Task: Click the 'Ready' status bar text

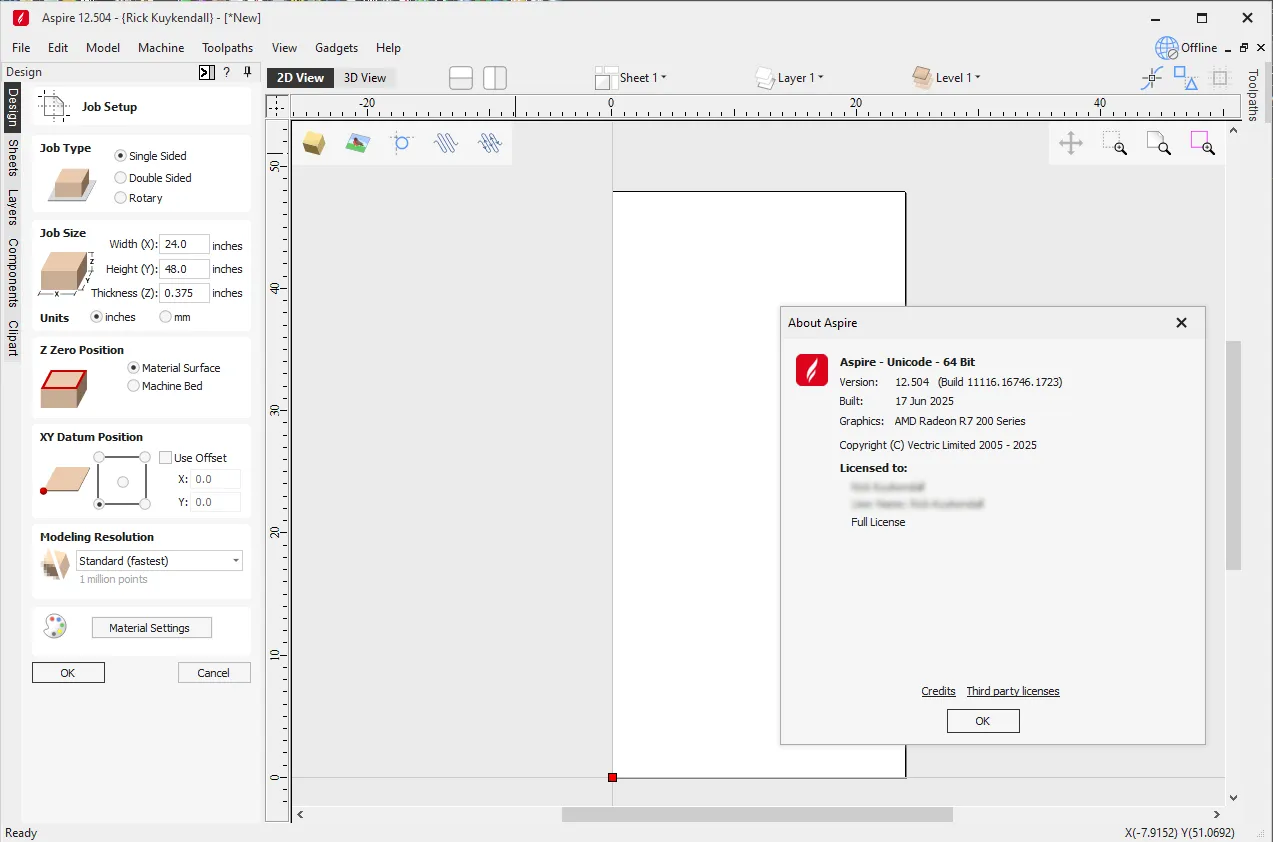Action: tap(21, 833)
